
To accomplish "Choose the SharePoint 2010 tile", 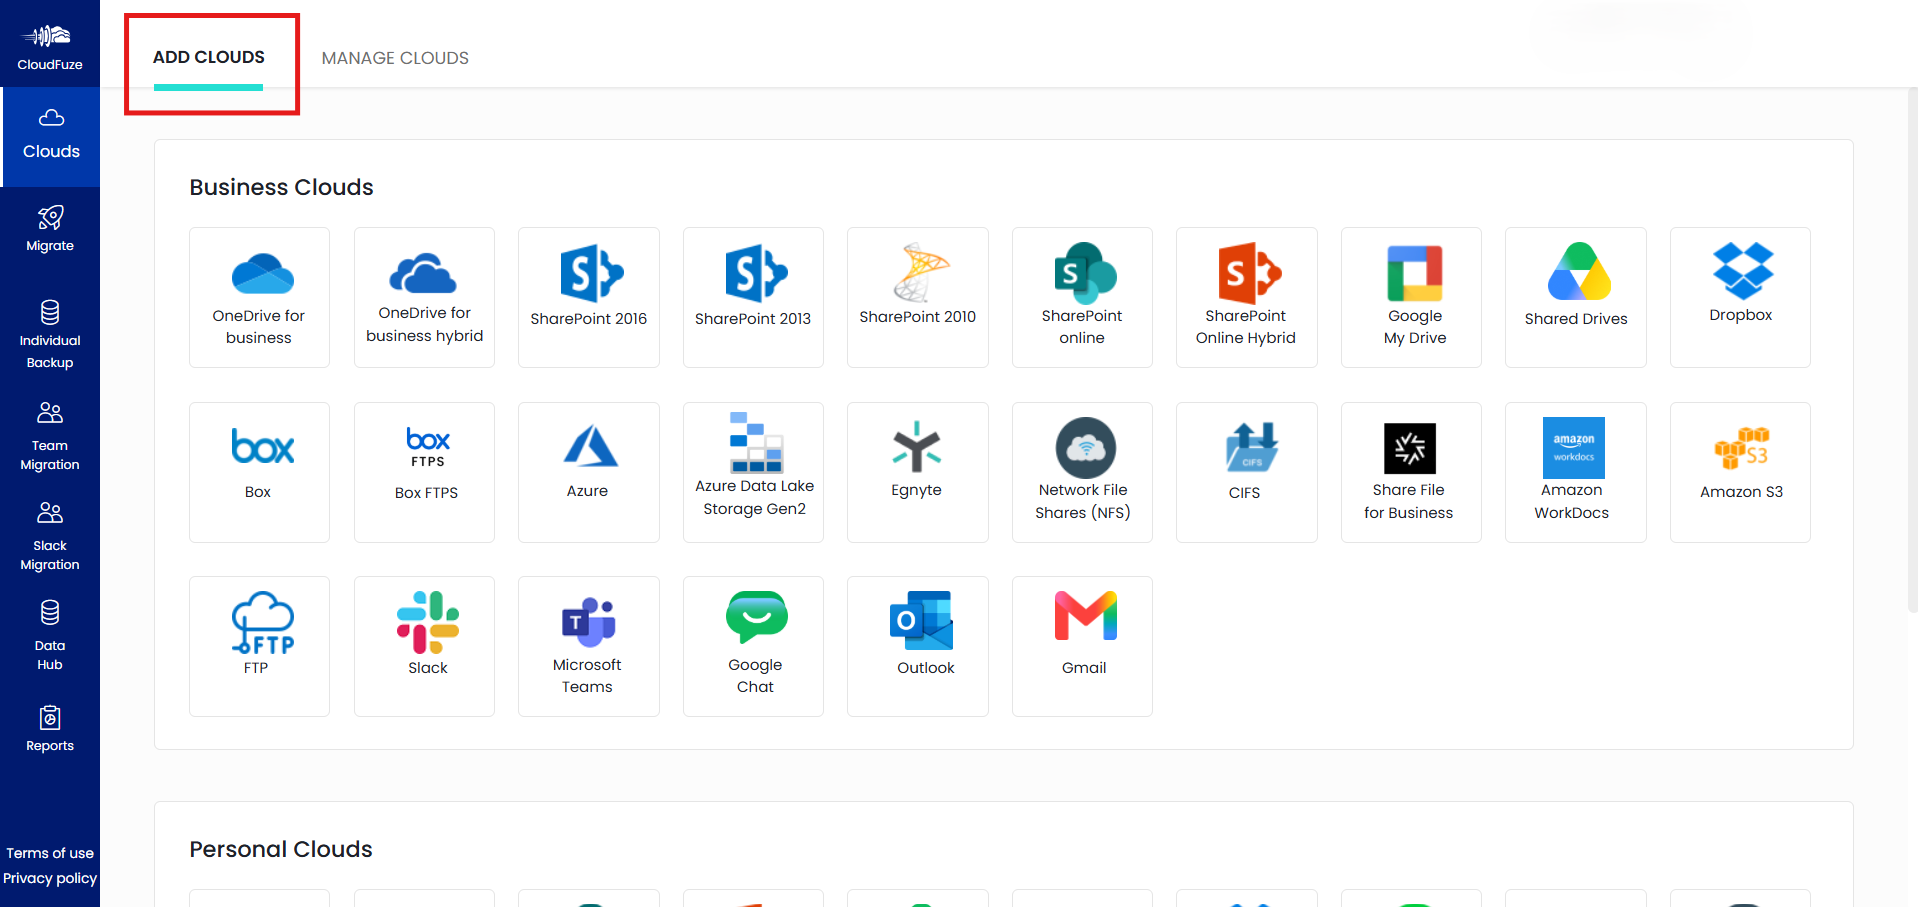I will [x=918, y=297].
